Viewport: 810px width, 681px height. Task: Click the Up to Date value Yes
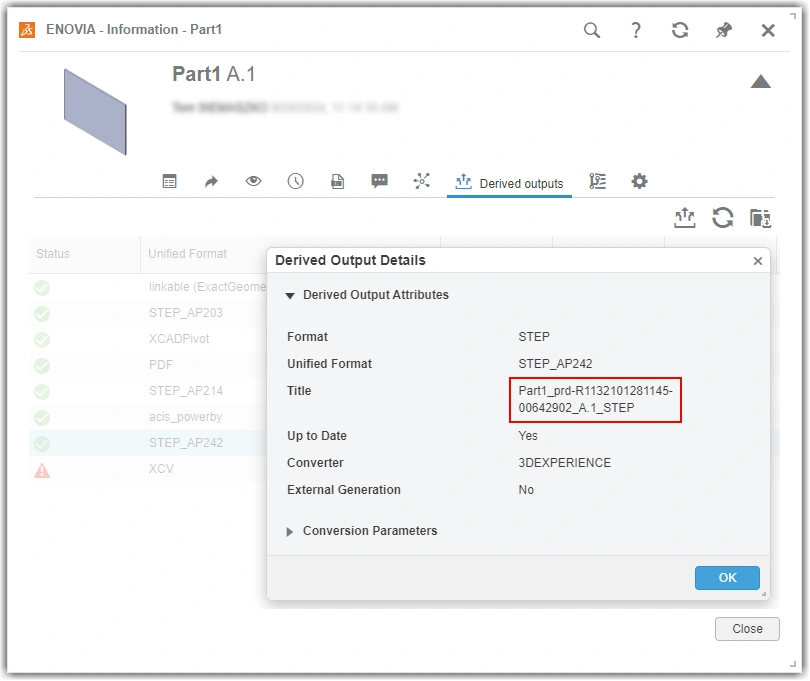coord(527,436)
